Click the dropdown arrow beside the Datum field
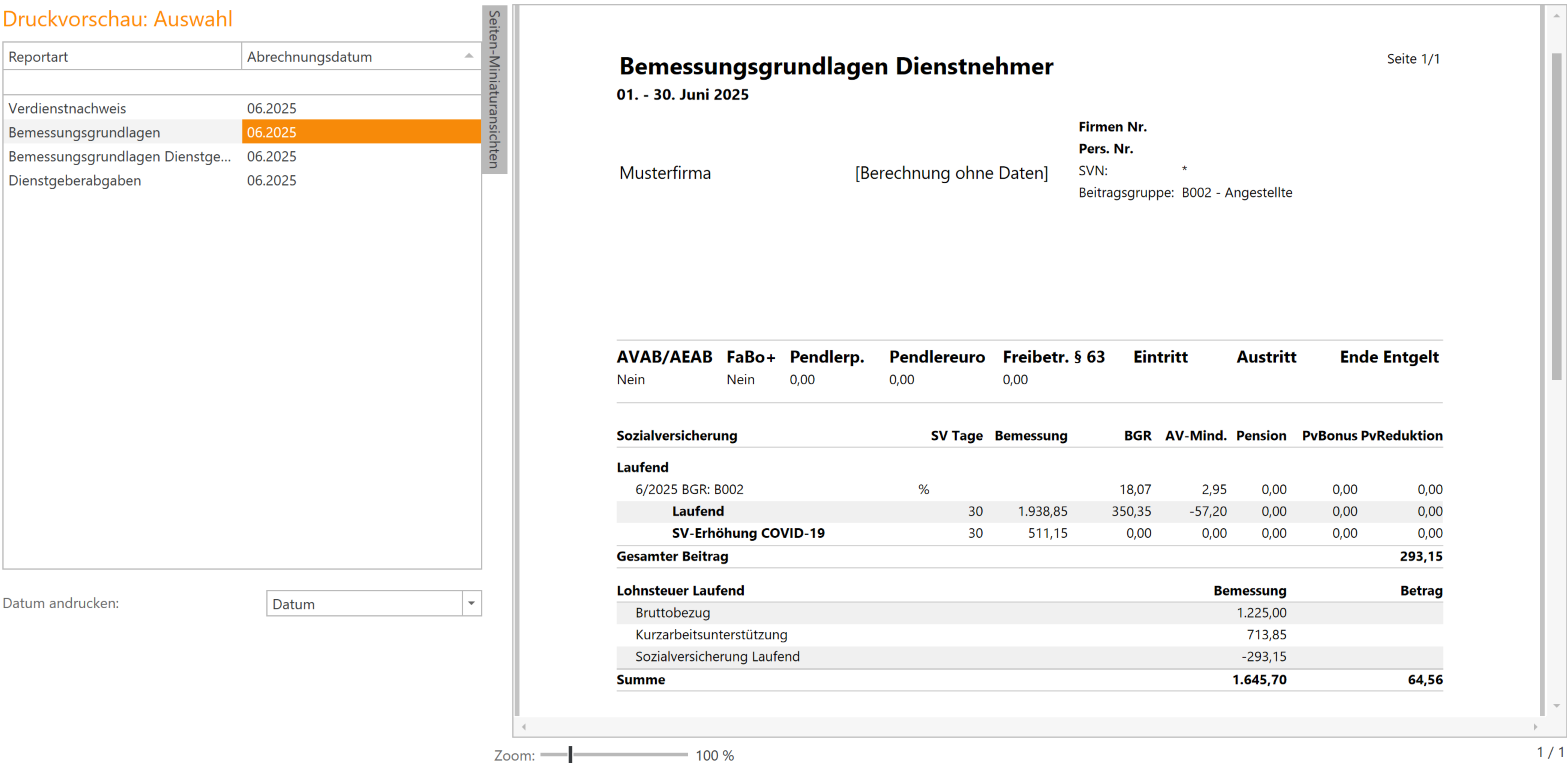The width and height of the screenshot is (1567, 766). [471, 603]
